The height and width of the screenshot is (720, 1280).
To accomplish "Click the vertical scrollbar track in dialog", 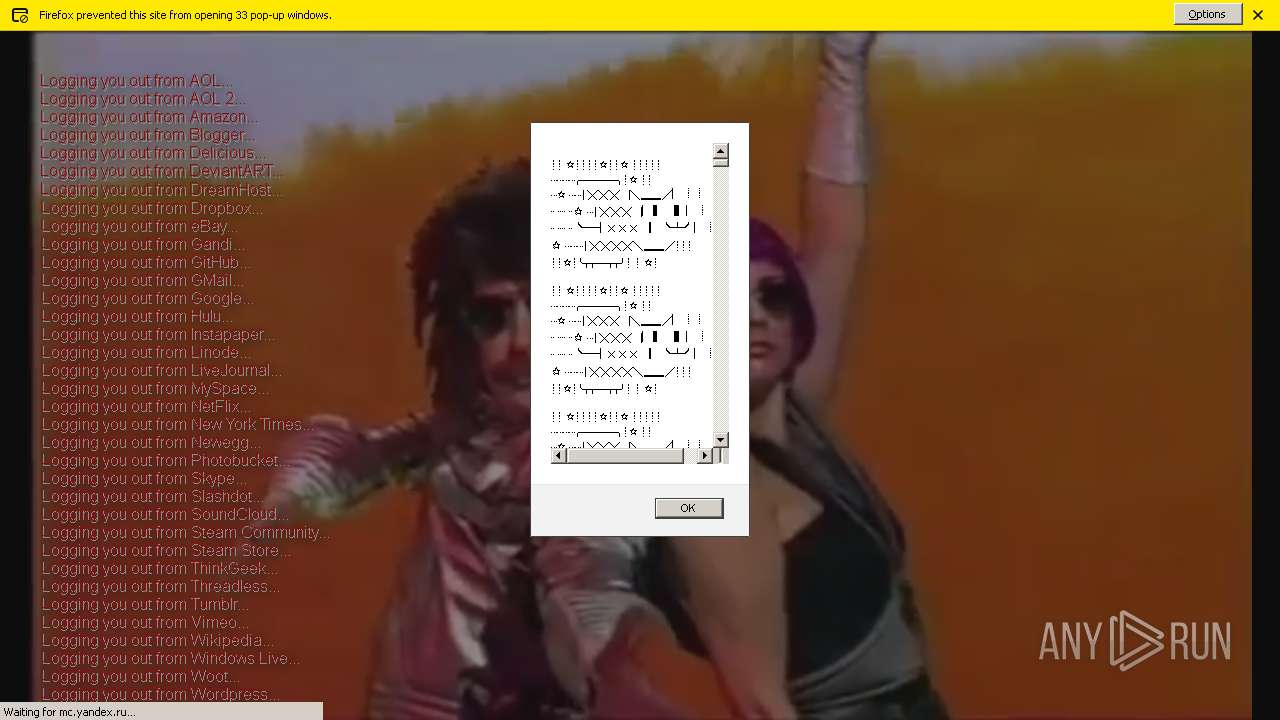I will tap(721, 299).
